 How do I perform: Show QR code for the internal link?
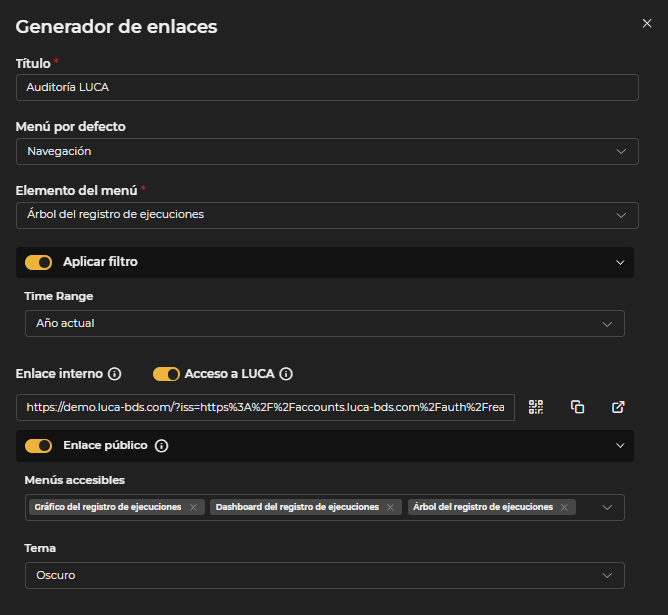[536, 407]
